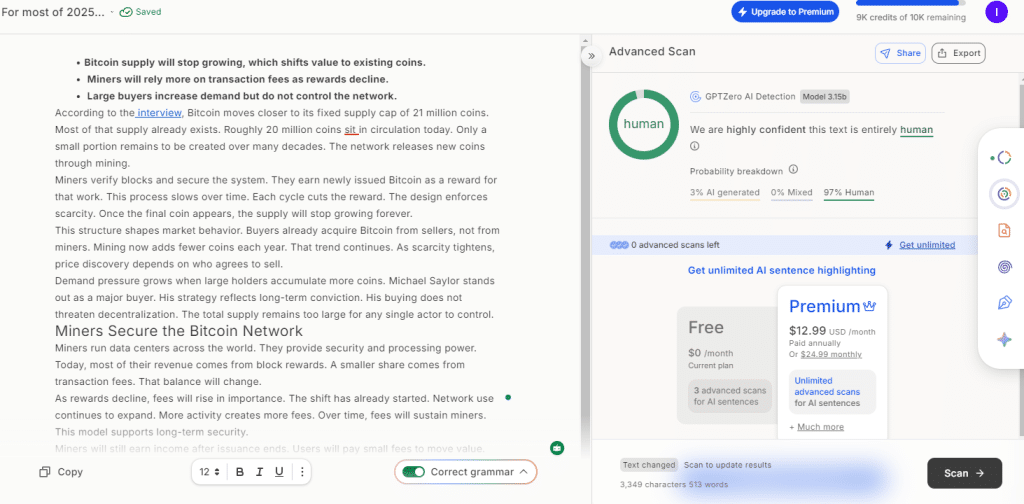This screenshot has height=504, width=1024.
Task: Open the first scan overview icon in the sidebar
Action: tap(1003, 158)
